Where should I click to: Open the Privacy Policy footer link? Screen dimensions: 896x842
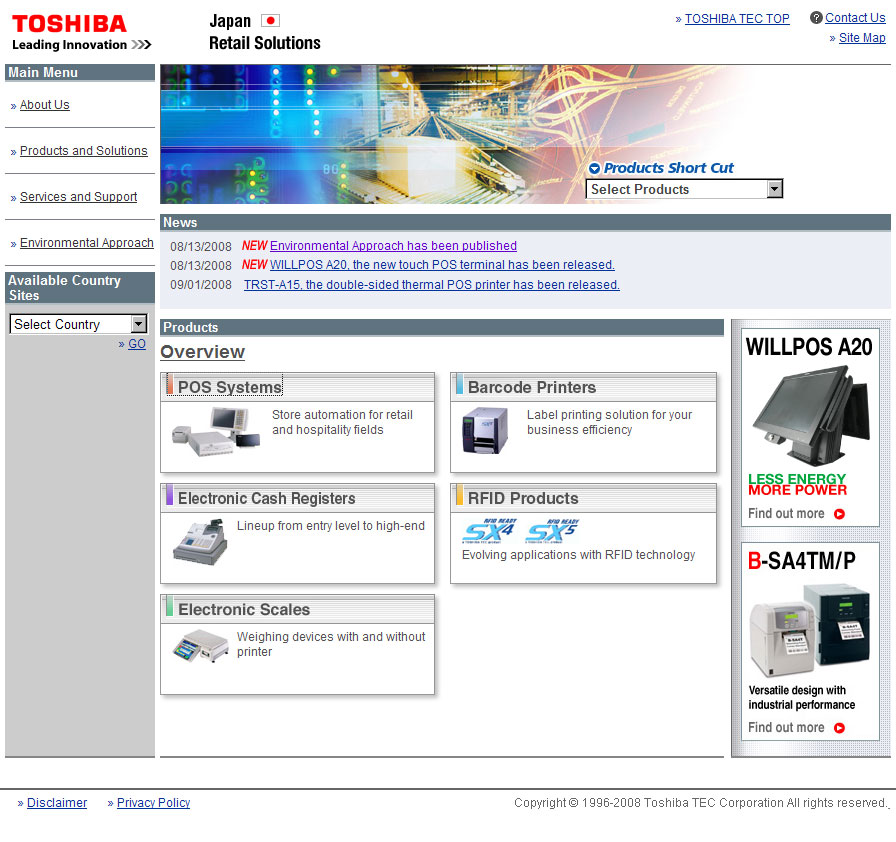coord(153,803)
